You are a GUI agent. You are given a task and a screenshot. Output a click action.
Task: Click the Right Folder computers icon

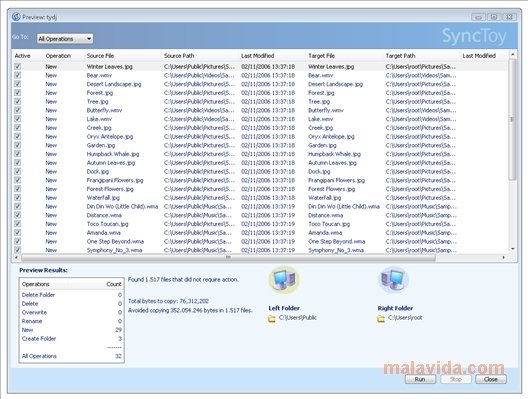(x=393, y=280)
